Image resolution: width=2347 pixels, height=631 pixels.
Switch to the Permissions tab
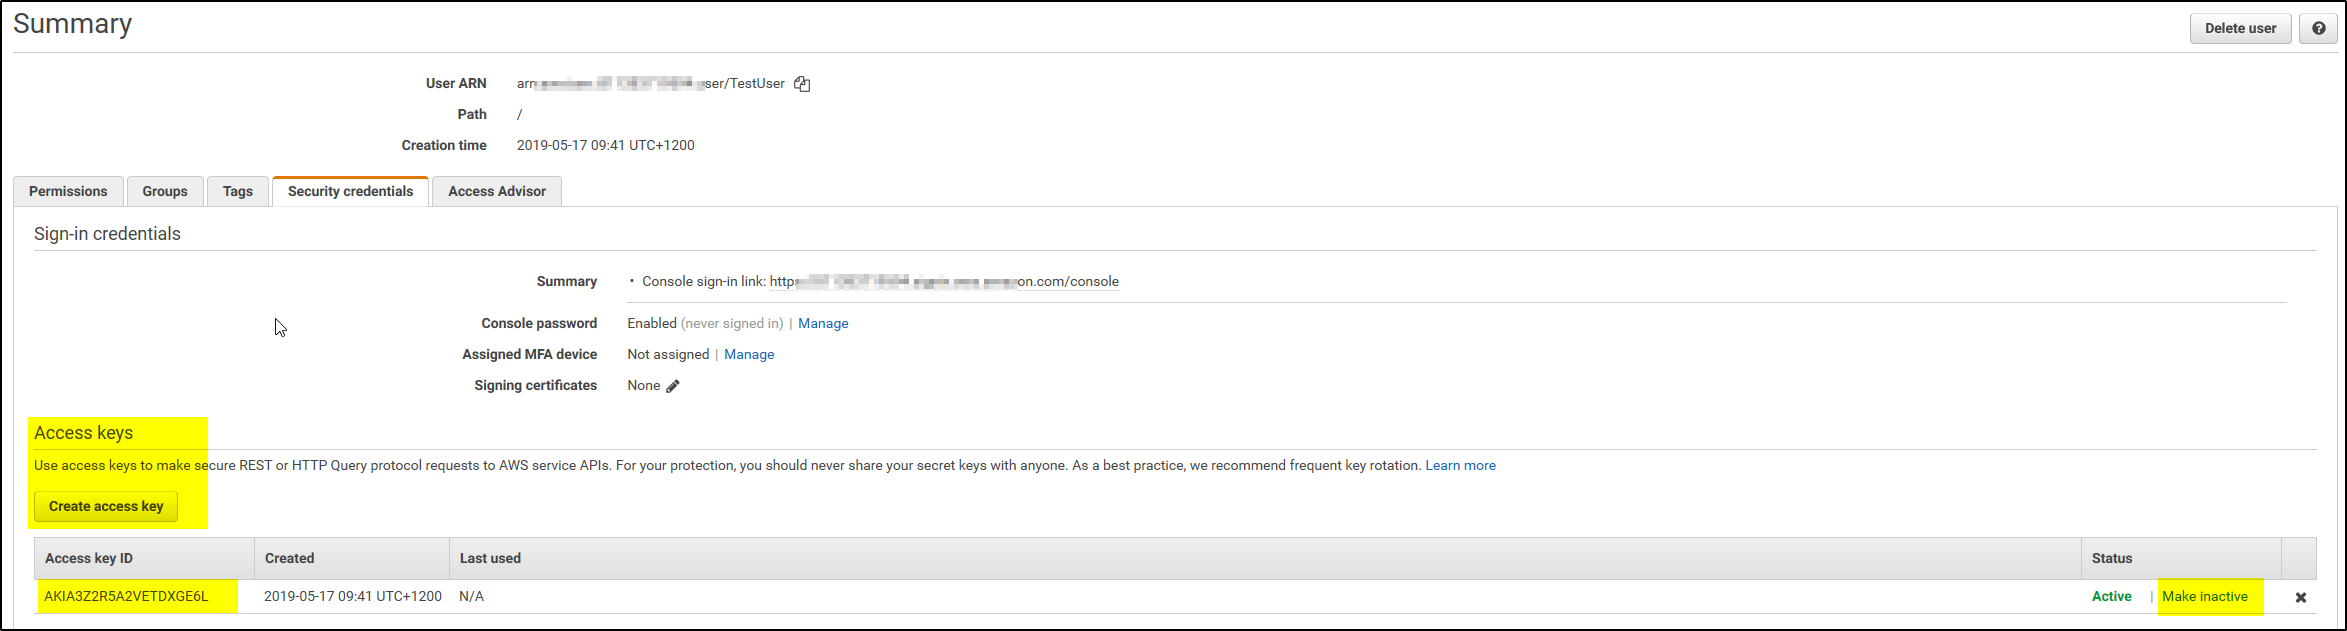tap(68, 191)
